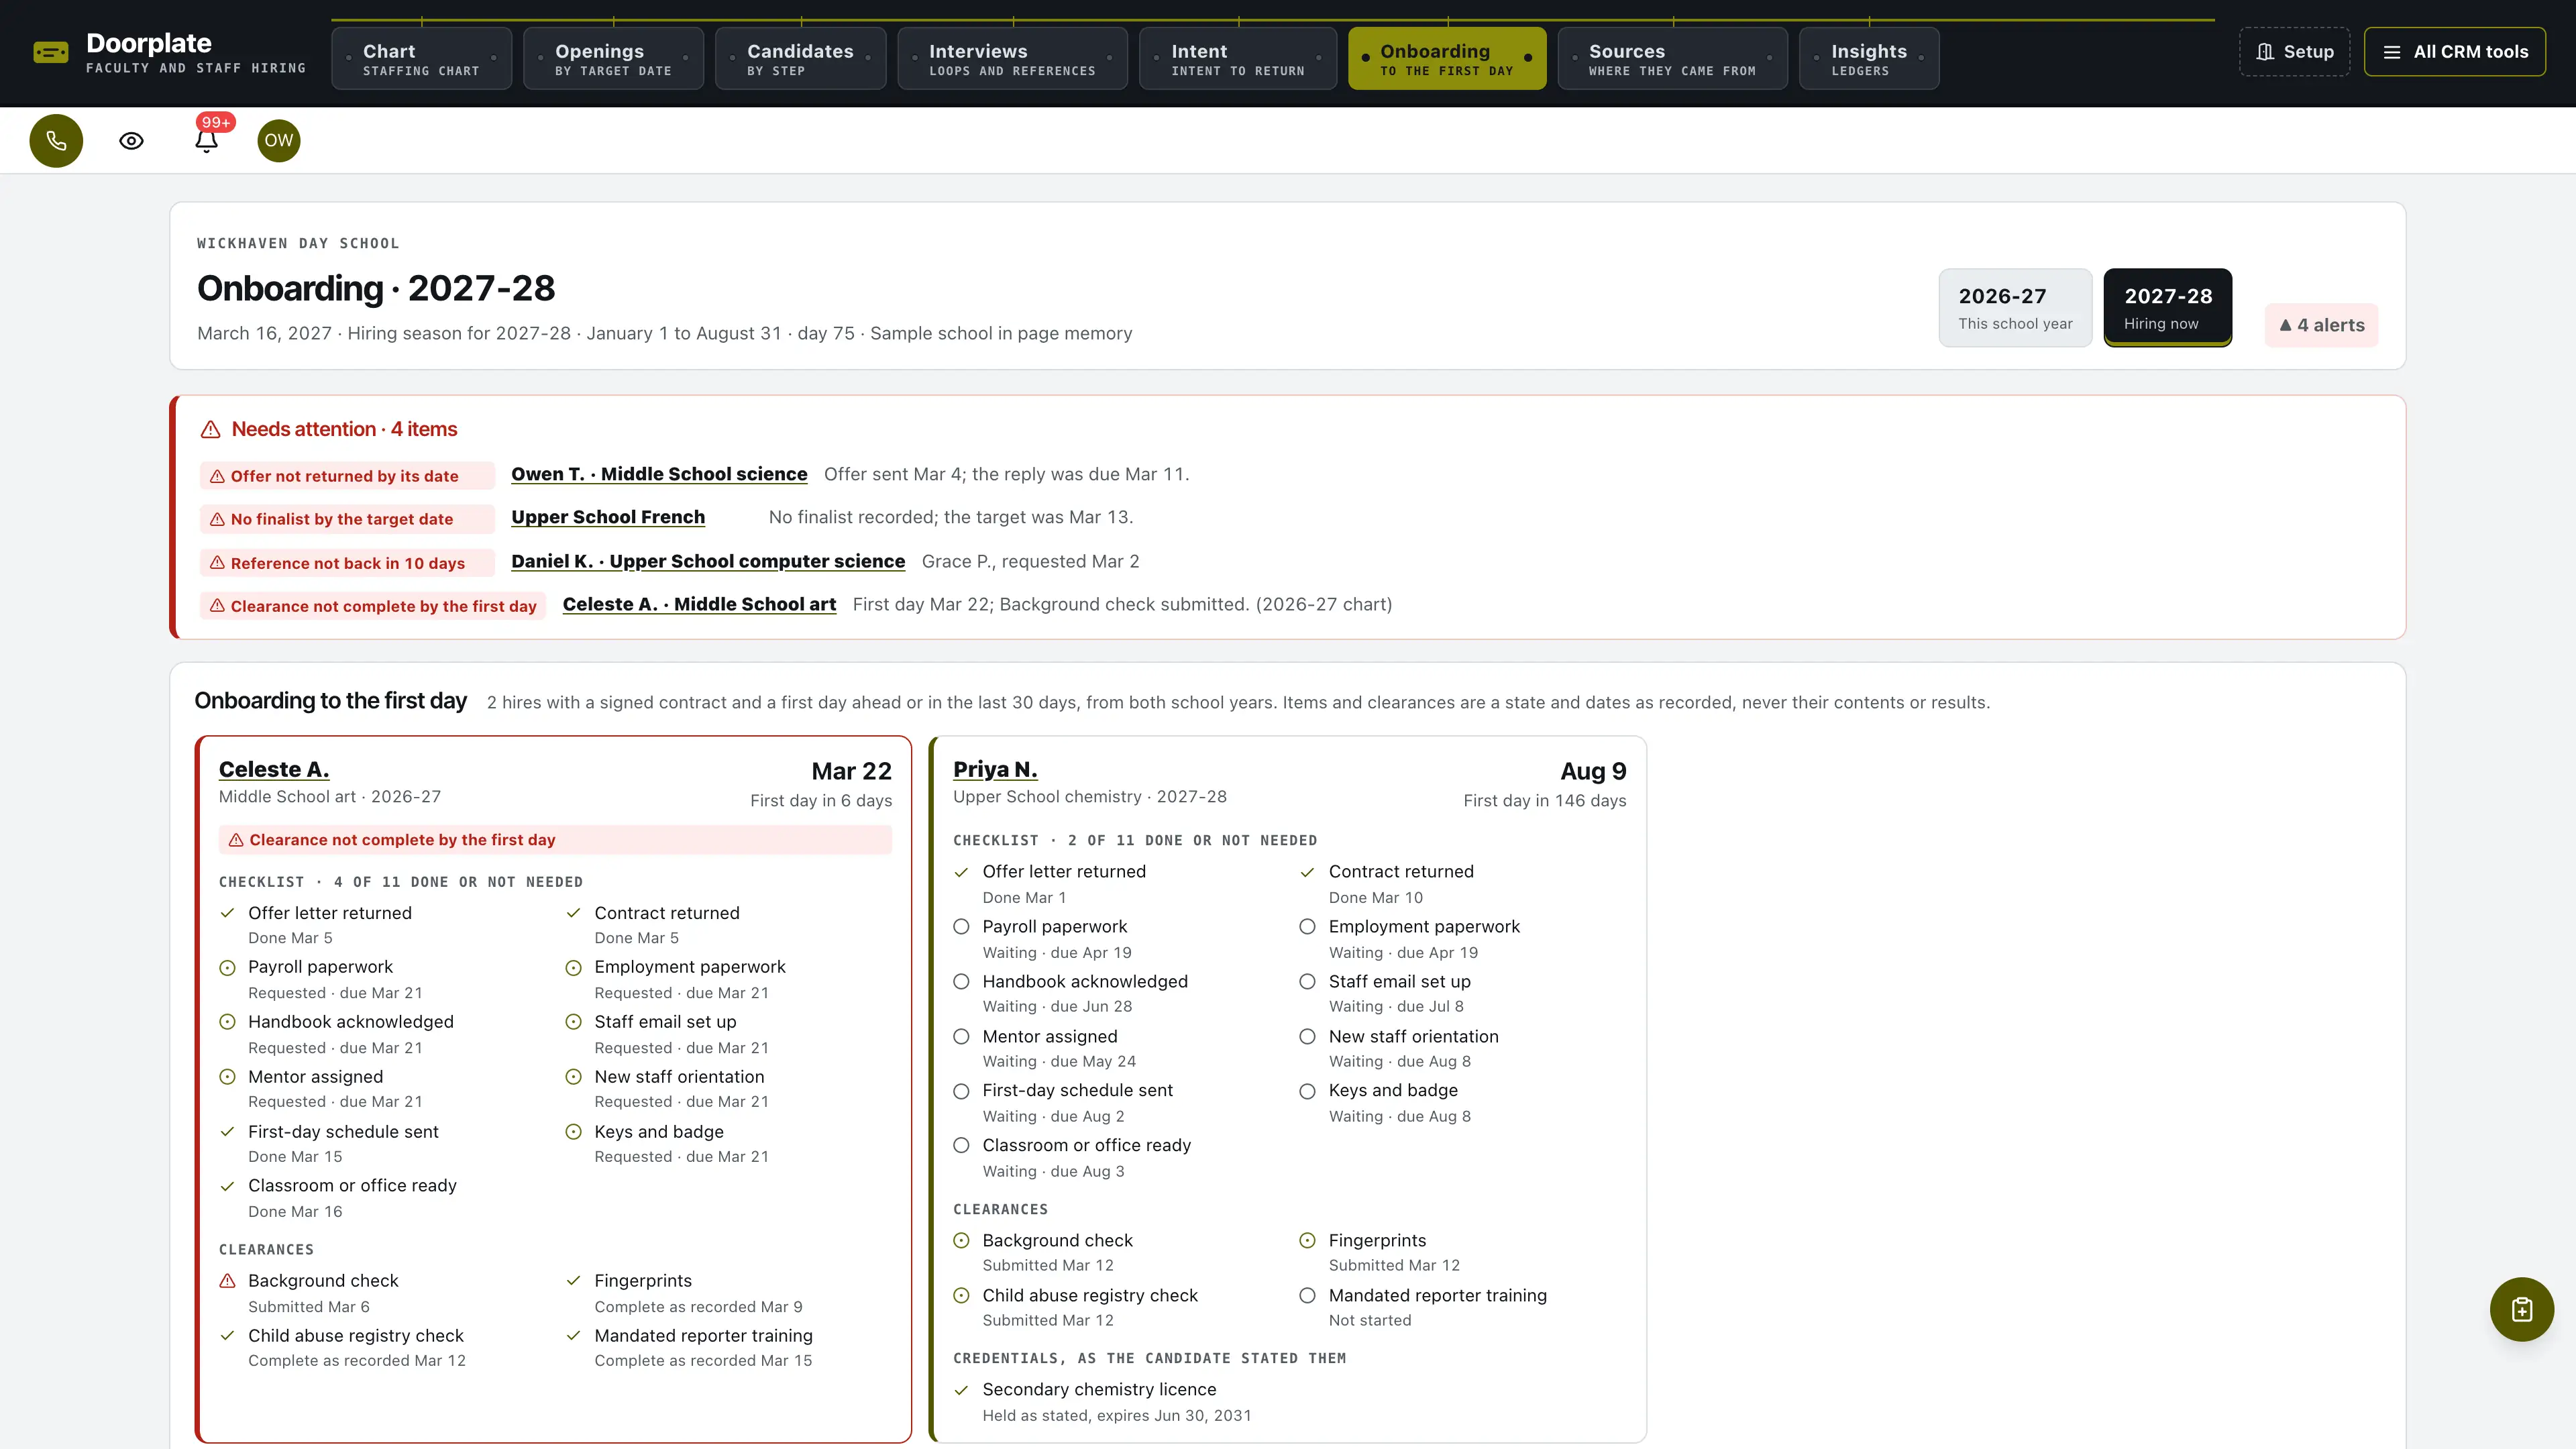Click Celeste card clearance warning banner
The height and width of the screenshot is (1449, 2576).
pos(555,840)
